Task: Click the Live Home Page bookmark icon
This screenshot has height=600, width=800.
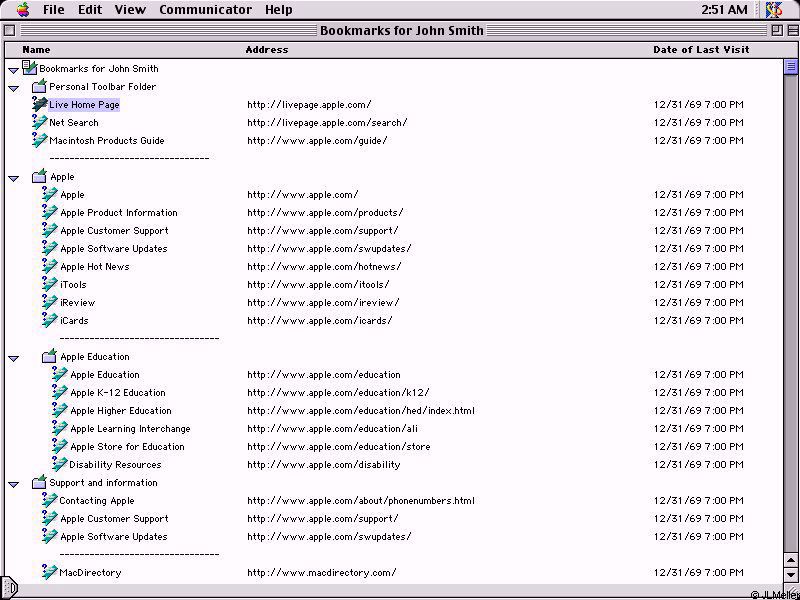Action: click(39, 104)
